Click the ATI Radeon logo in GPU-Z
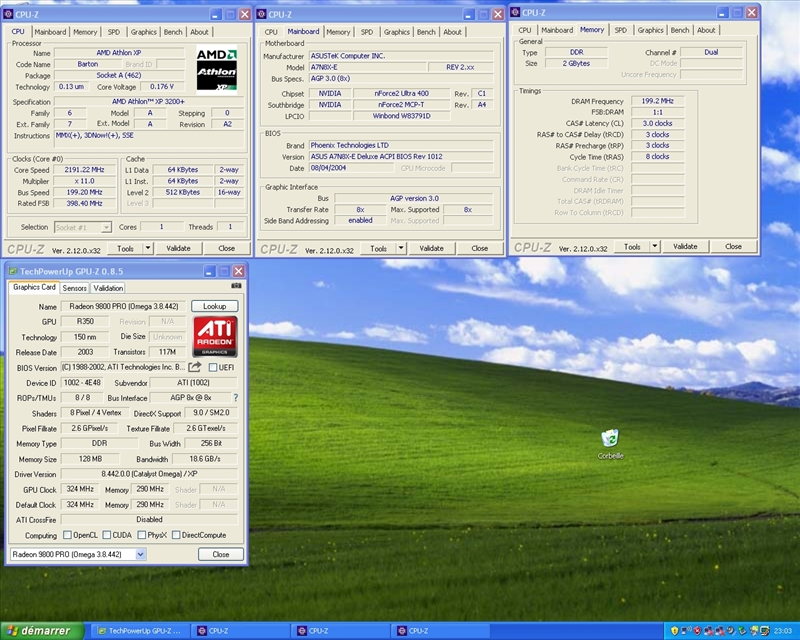 [215, 336]
